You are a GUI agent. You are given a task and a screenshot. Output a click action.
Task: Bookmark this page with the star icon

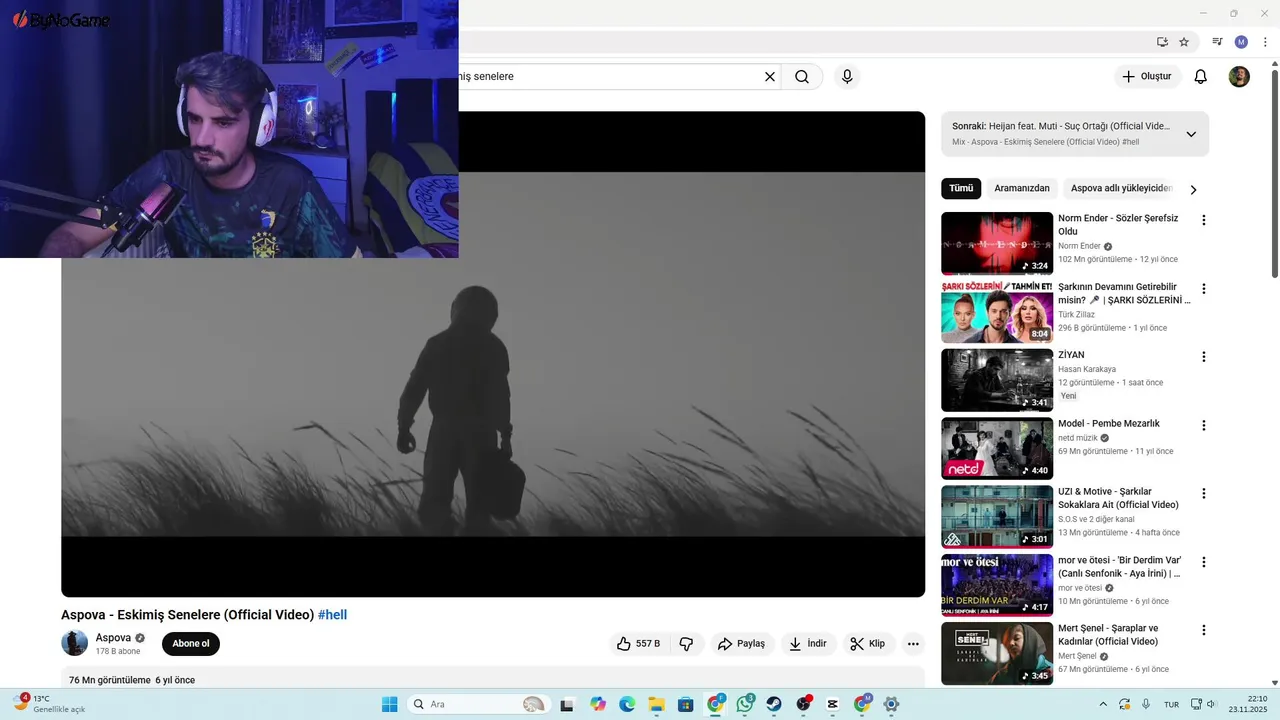pos(1184,42)
